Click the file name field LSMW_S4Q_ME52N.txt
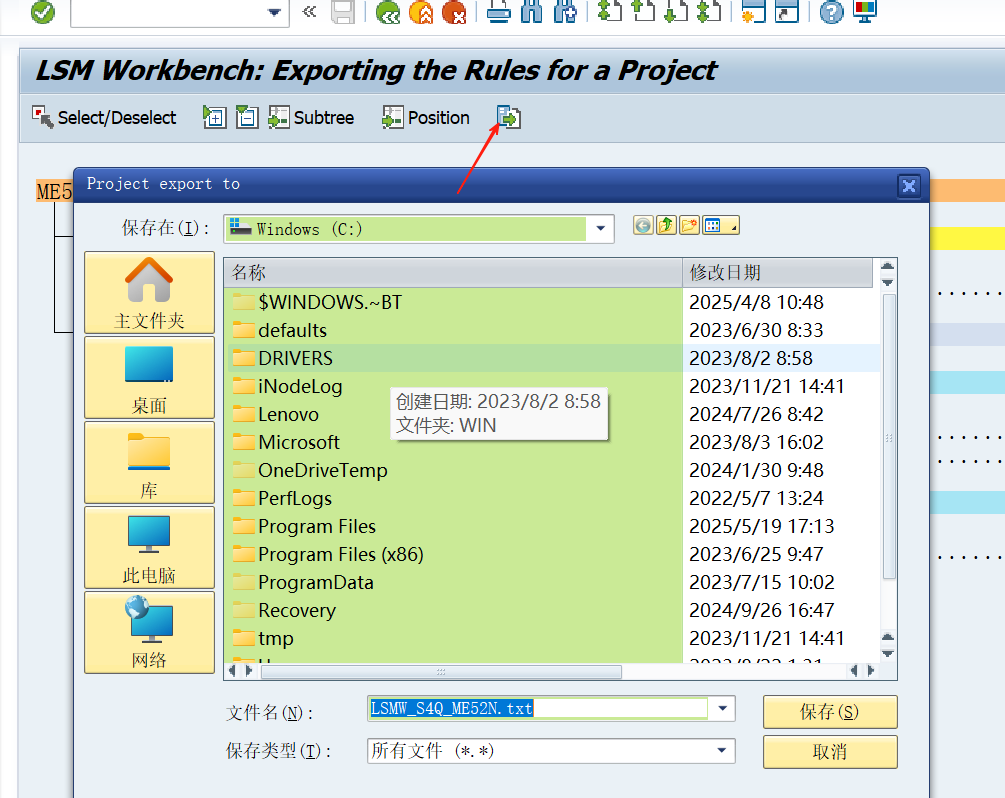 coord(538,708)
